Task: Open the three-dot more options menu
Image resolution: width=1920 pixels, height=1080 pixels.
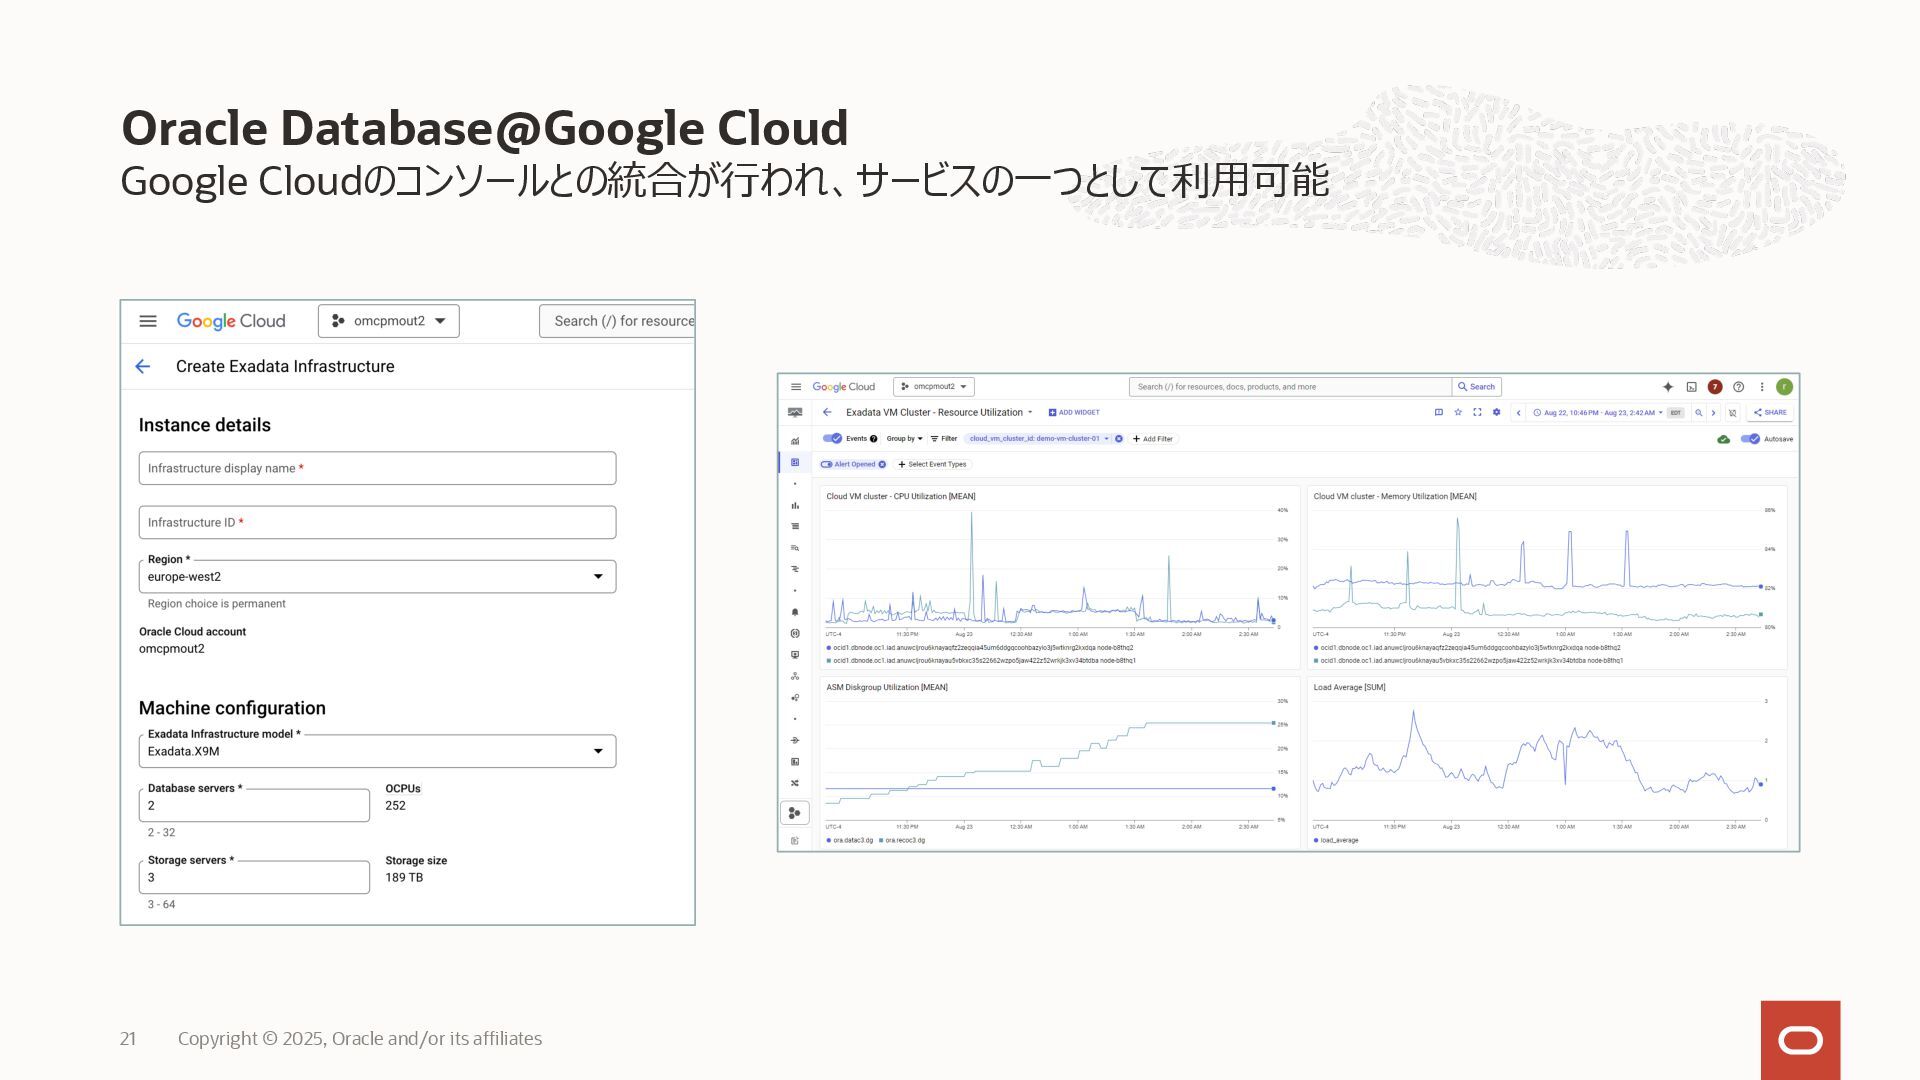Action: pos(1762,387)
